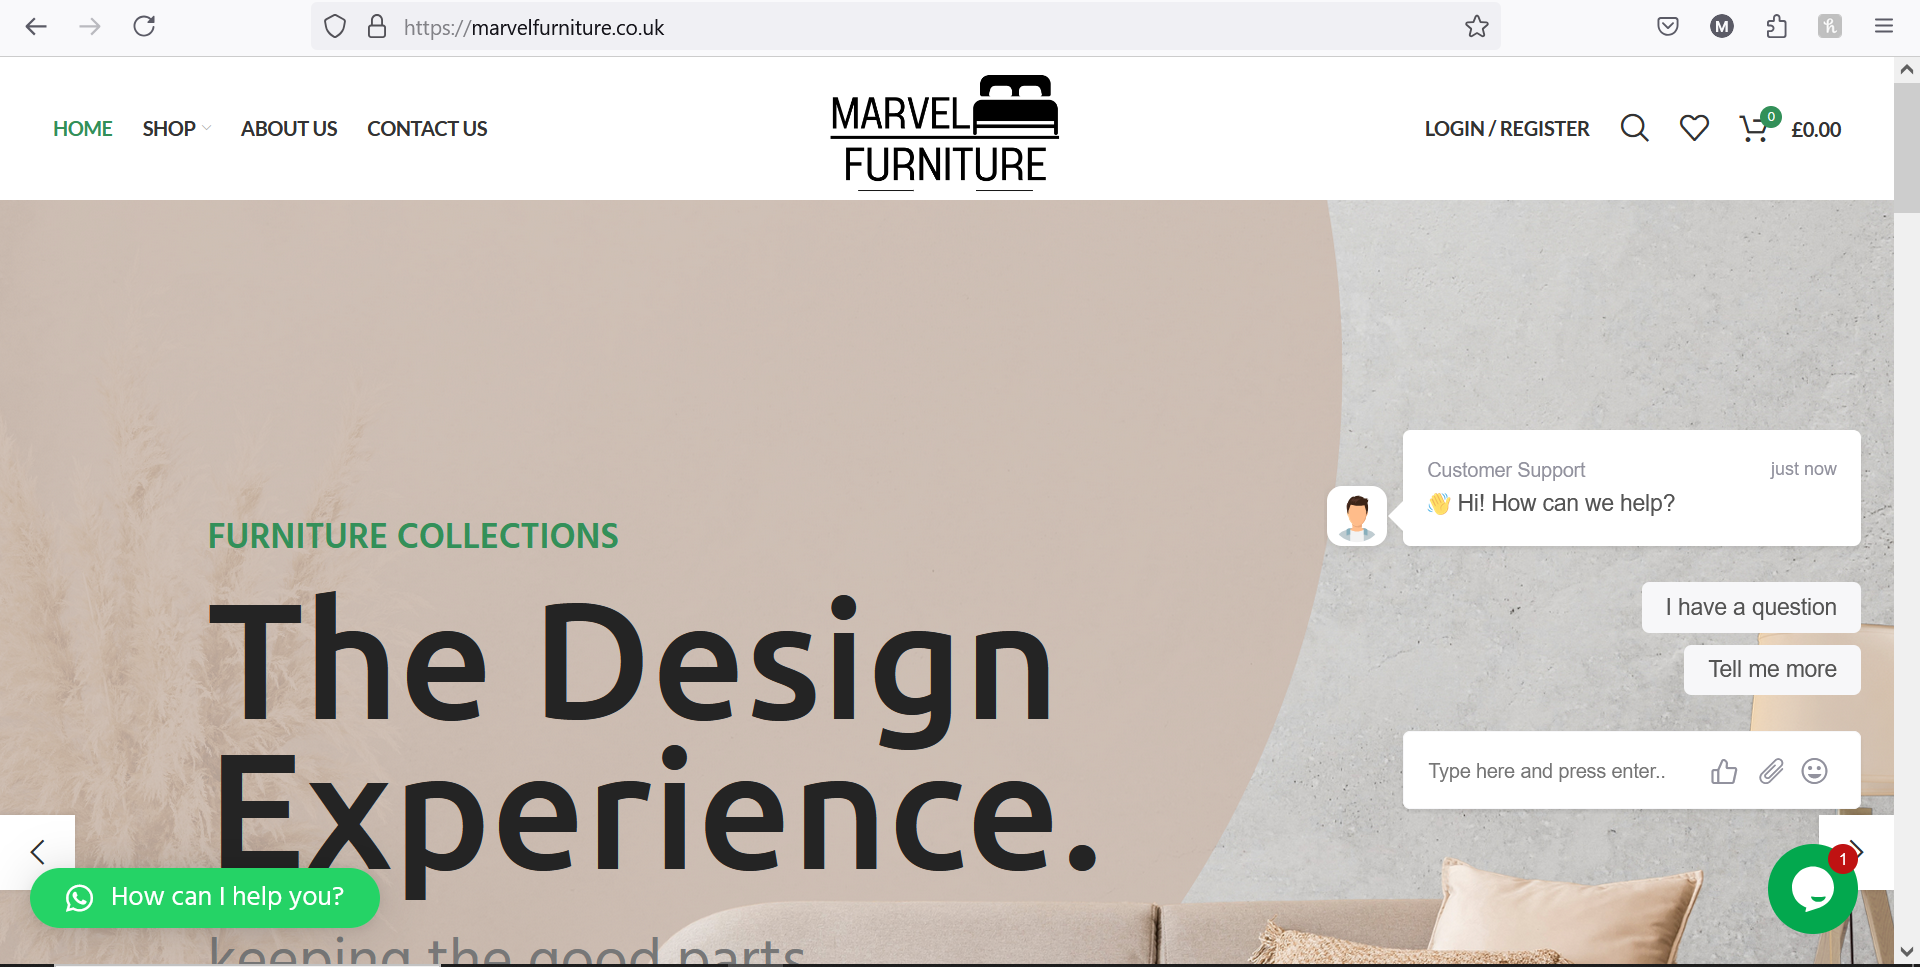
Task: Choose 'Tell me more' quick reply
Action: click(1772, 669)
